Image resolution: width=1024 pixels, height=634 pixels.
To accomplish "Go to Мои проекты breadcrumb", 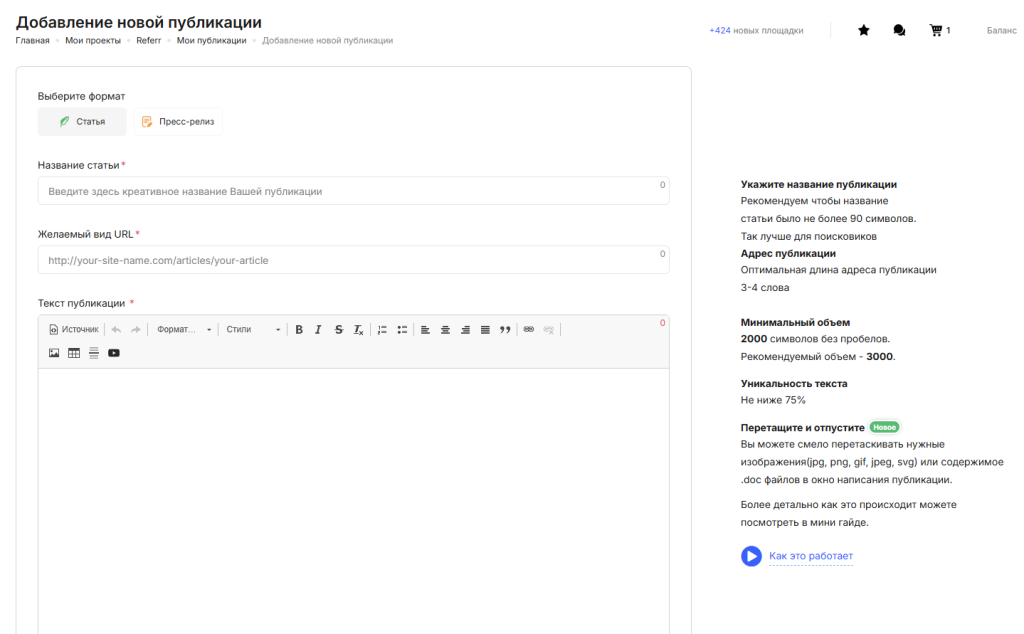I will pyautogui.click(x=93, y=41).
